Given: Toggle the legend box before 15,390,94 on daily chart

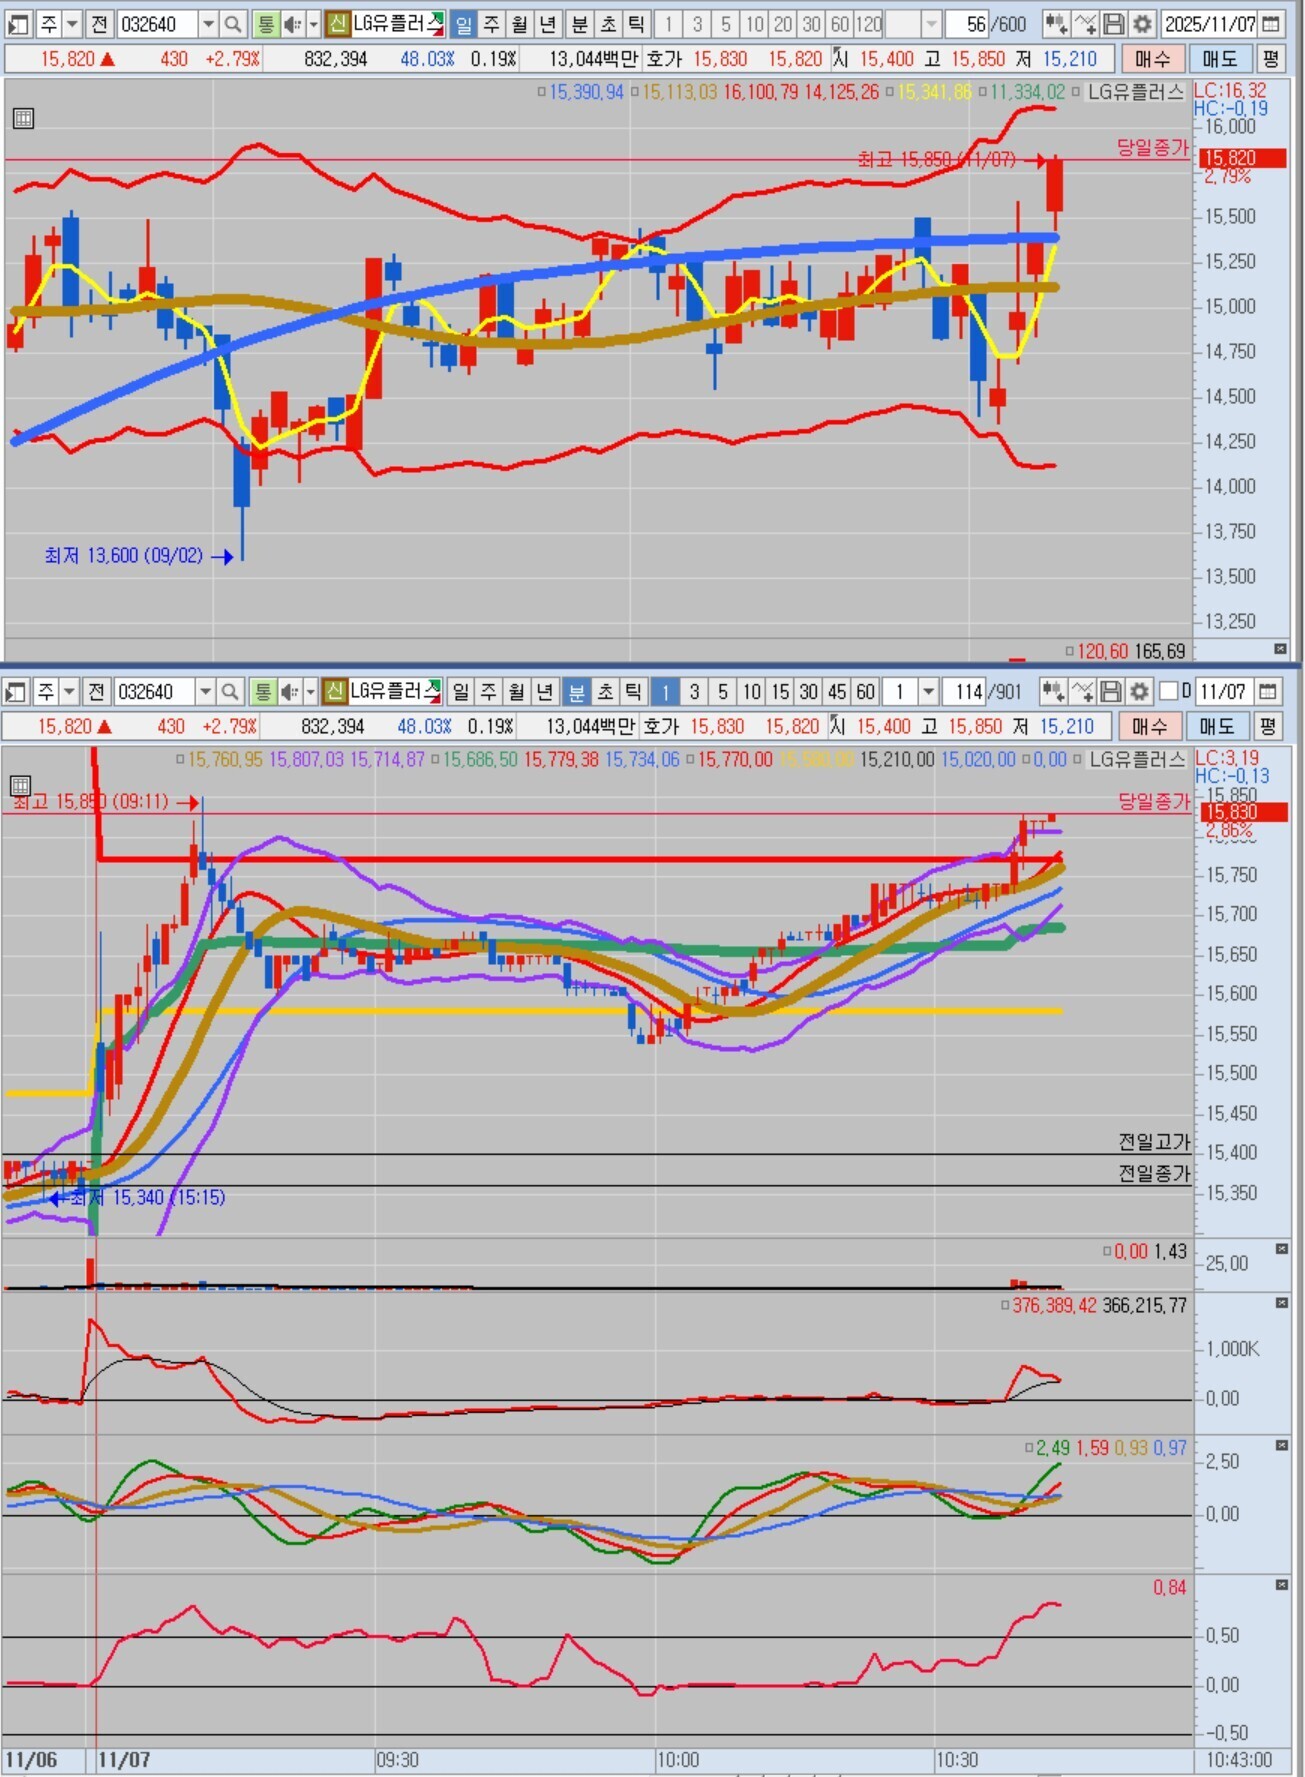Looking at the screenshot, I should coord(542,92).
